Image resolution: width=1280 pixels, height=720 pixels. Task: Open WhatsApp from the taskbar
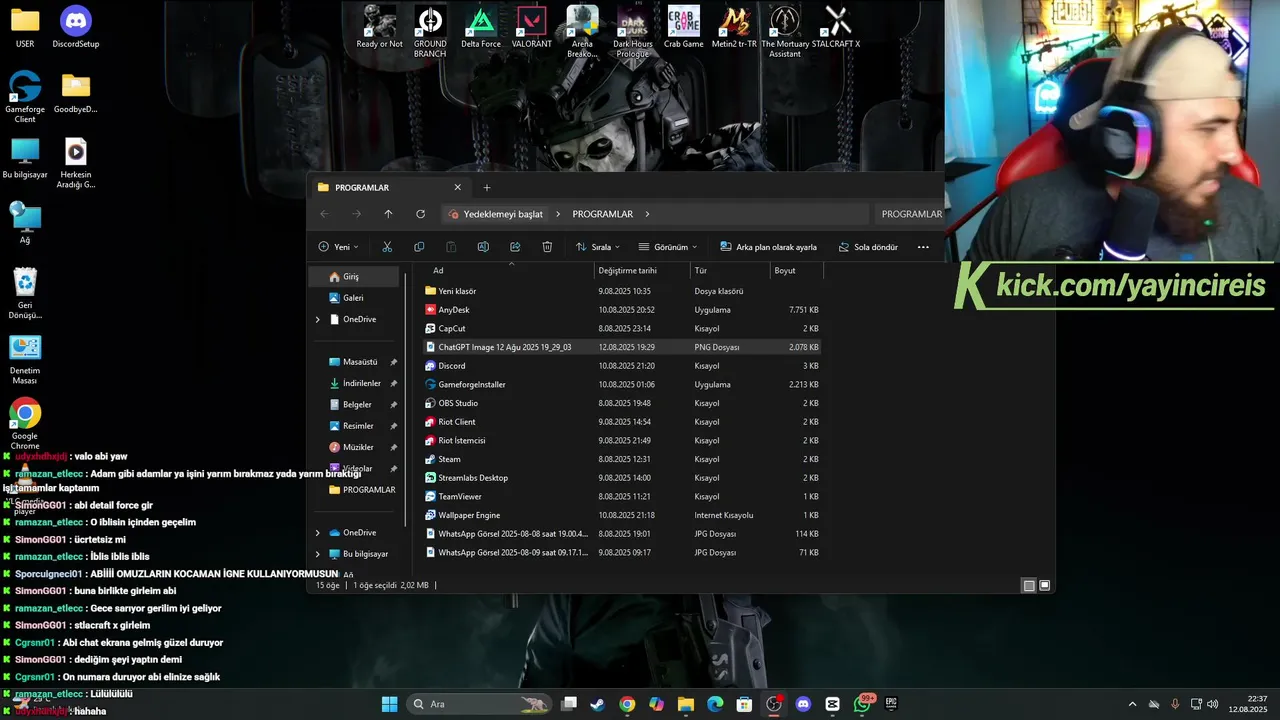(863, 704)
